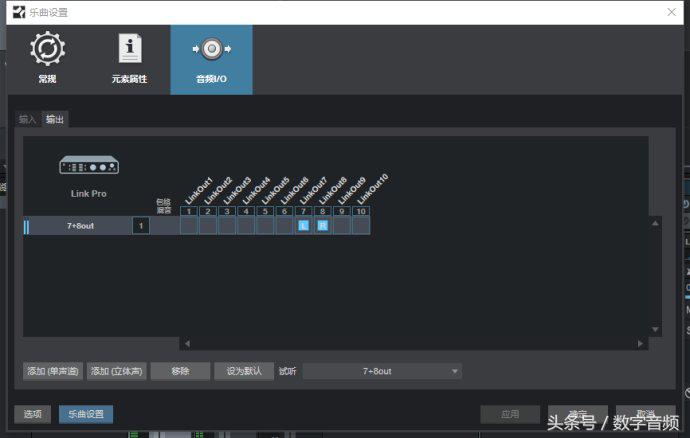Click the 移除 remove button
This screenshot has width=690, height=438.
click(180, 371)
